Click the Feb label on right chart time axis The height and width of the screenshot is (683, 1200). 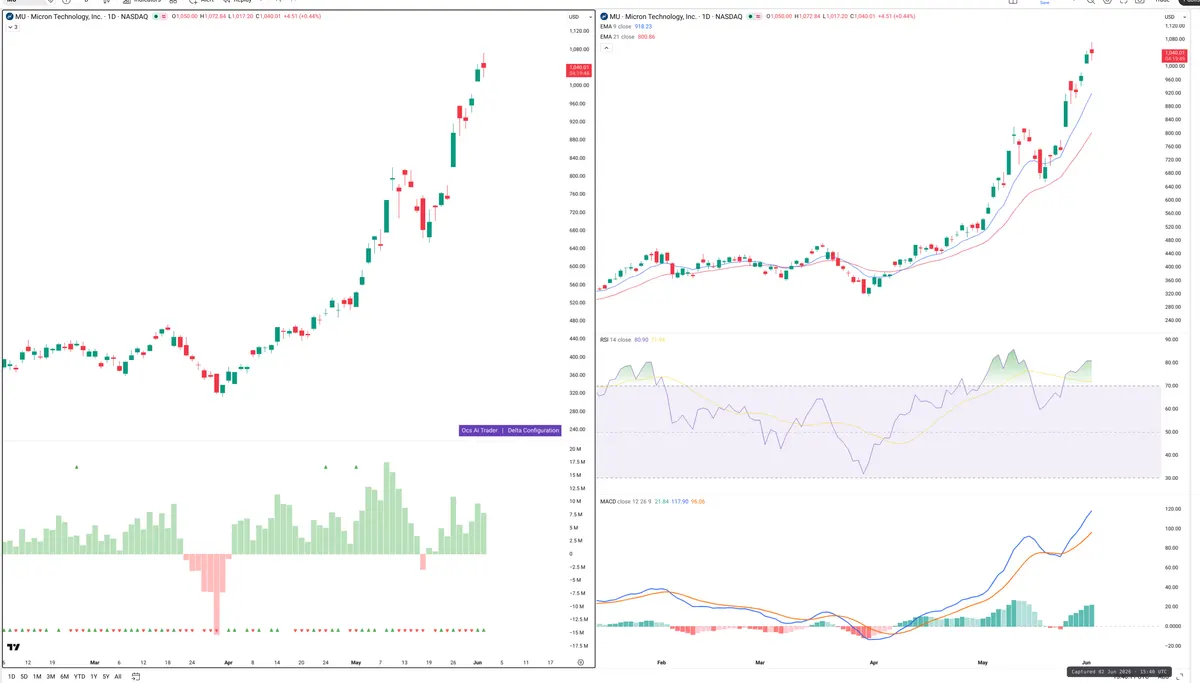tap(661, 662)
